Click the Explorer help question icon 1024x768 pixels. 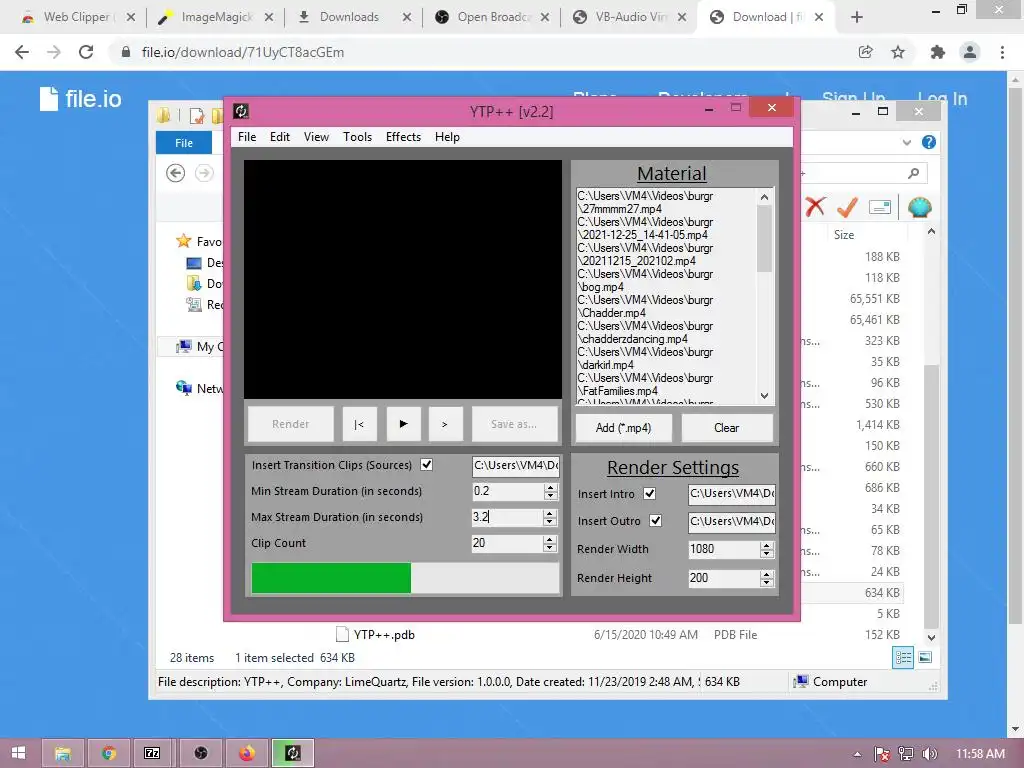point(929,142)
